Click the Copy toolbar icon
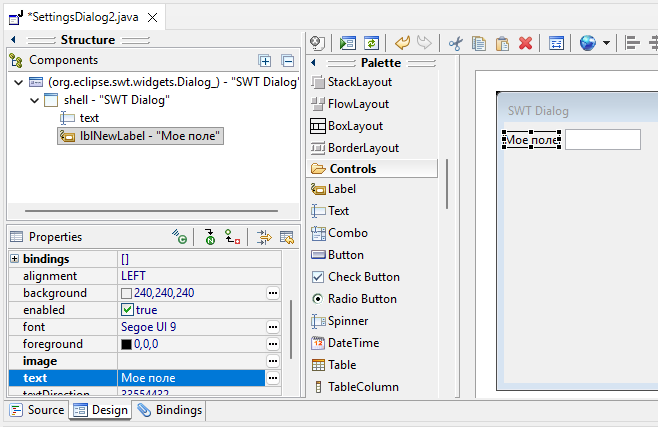658x427 pixels. pos(479,43)
